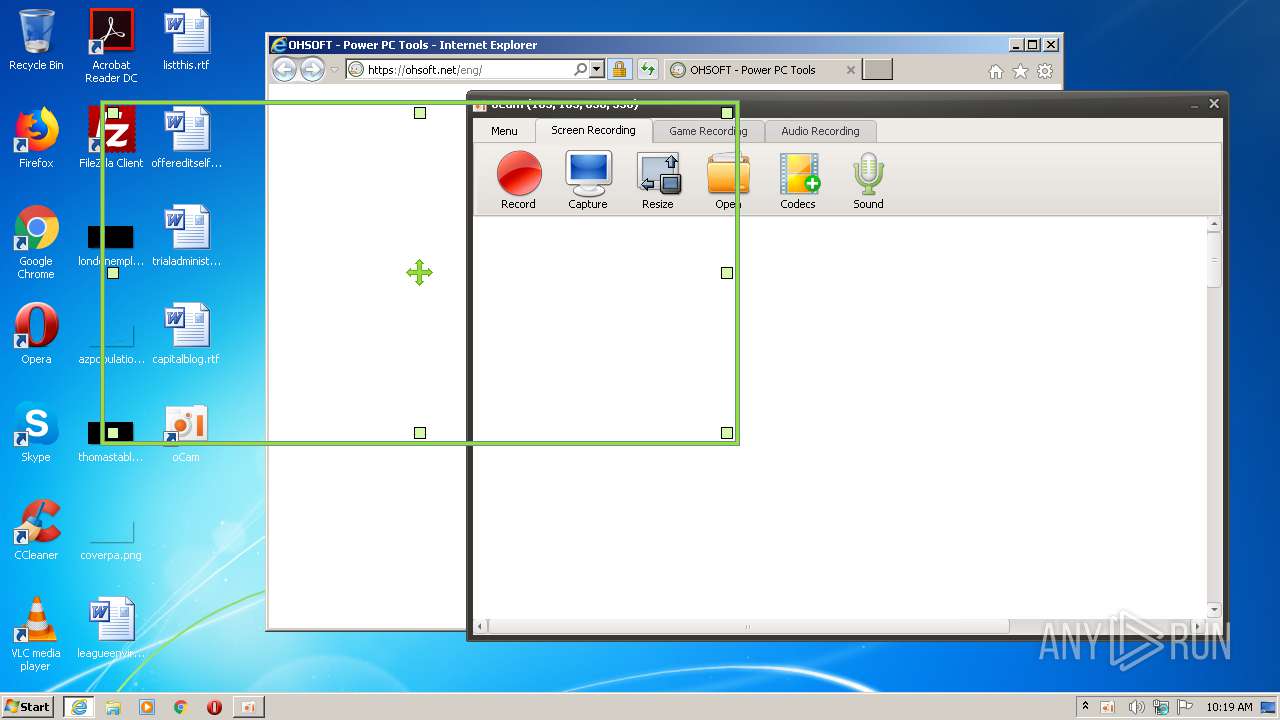Click the search magnifier in the address bar
Screen dimensions: 1280x720
point(580,70)
